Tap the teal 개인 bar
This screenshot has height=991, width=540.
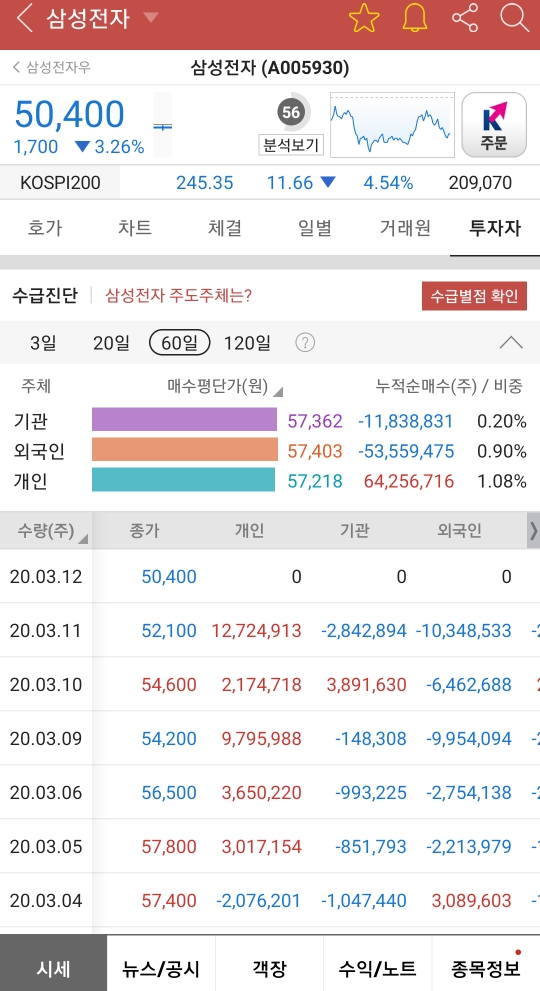click(x=183, y=480)
